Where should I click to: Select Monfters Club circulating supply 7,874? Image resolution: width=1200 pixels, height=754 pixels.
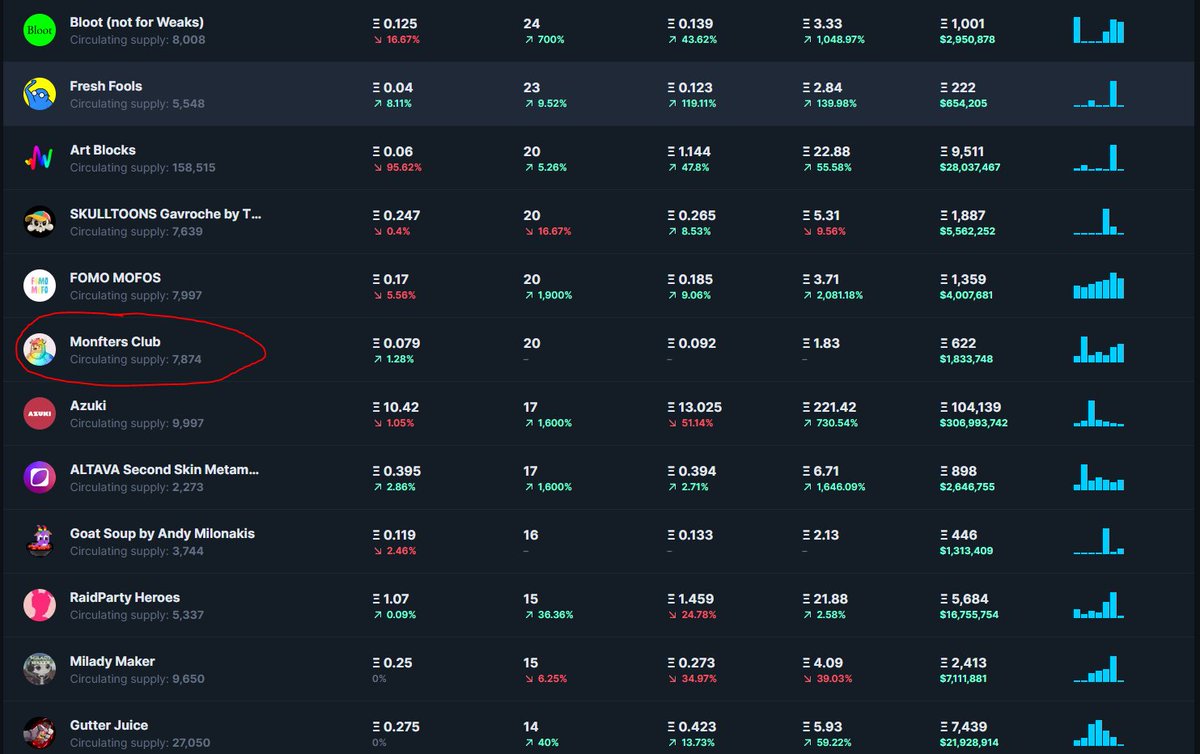tap(136, 359)
